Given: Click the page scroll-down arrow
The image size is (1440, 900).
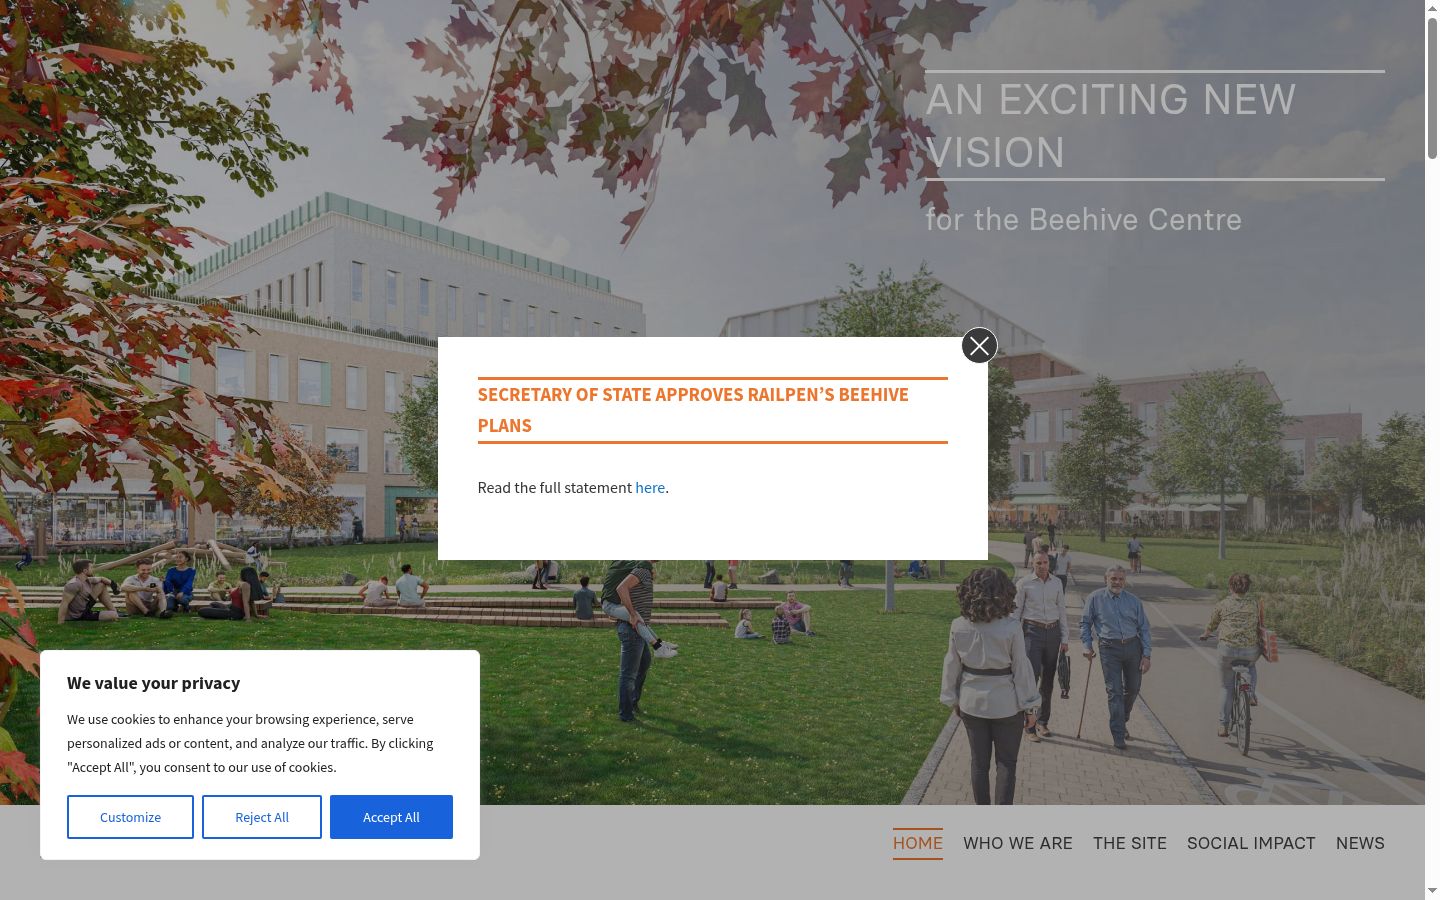Looking at the screenshot, I should click(1432, 891).
